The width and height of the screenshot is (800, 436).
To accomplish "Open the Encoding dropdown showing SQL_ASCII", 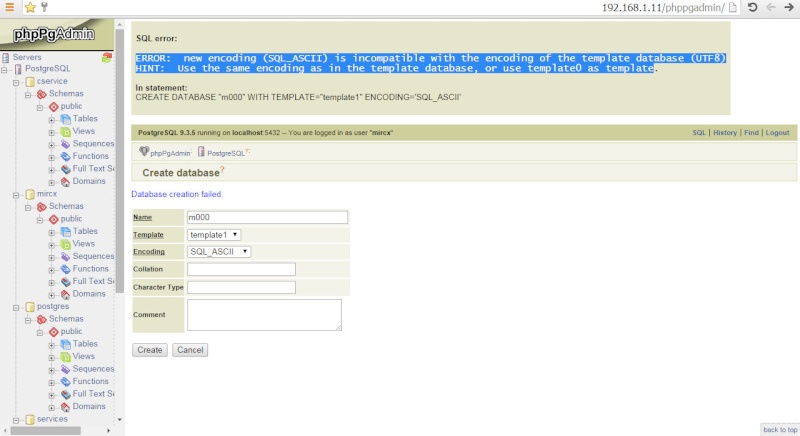I will [x=219, y=251].
